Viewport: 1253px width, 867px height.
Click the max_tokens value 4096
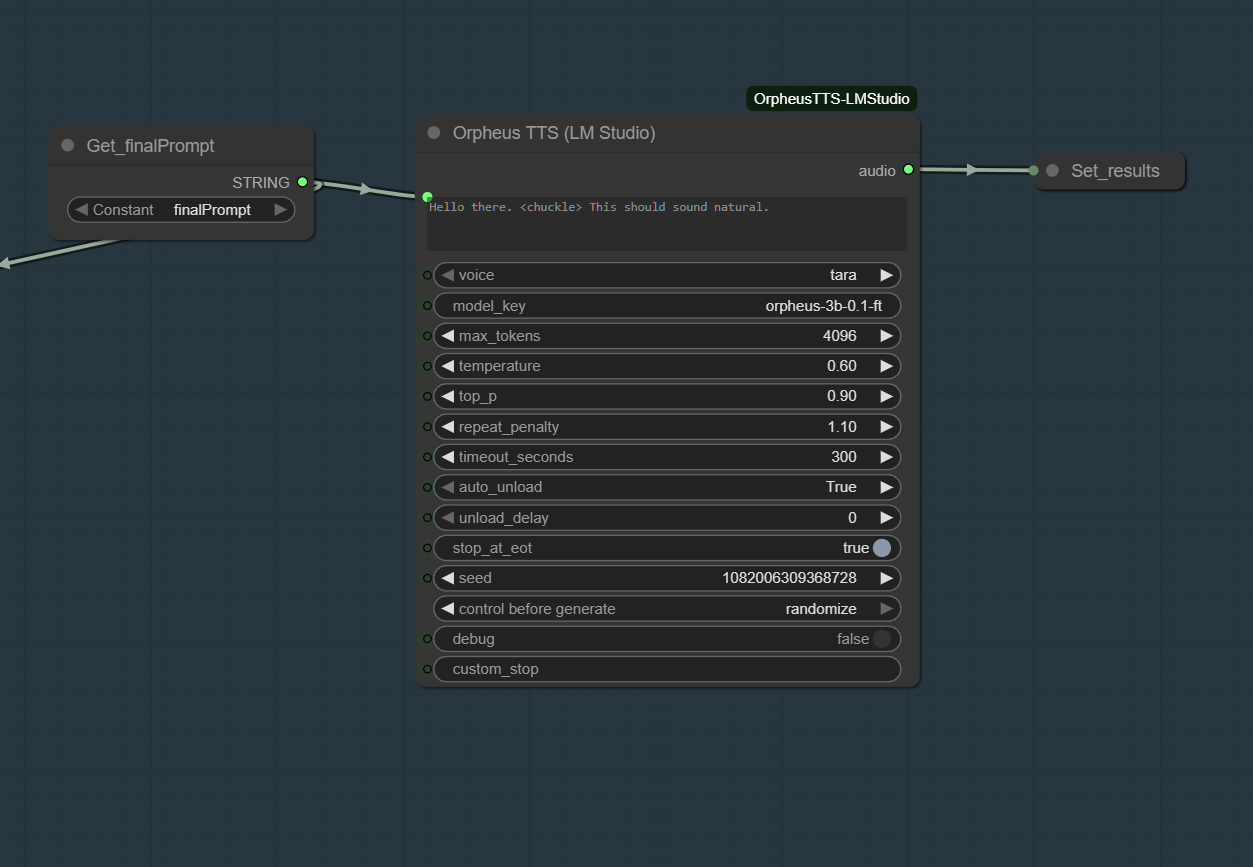click(840, 336)
